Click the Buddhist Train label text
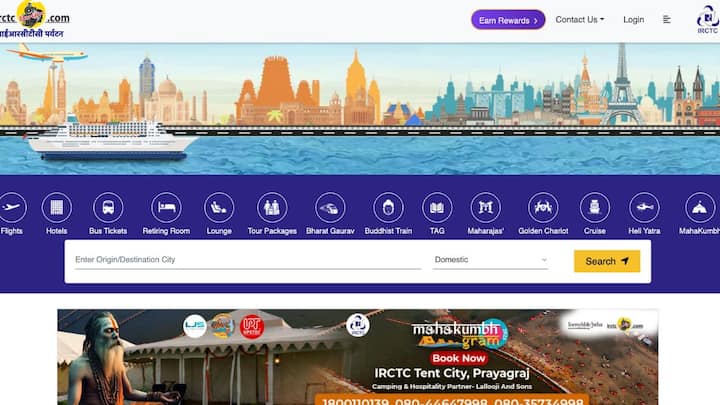Image resolution: width=720 pixels, height=405 pixels. pyautogui.click(x=388, y=231)
